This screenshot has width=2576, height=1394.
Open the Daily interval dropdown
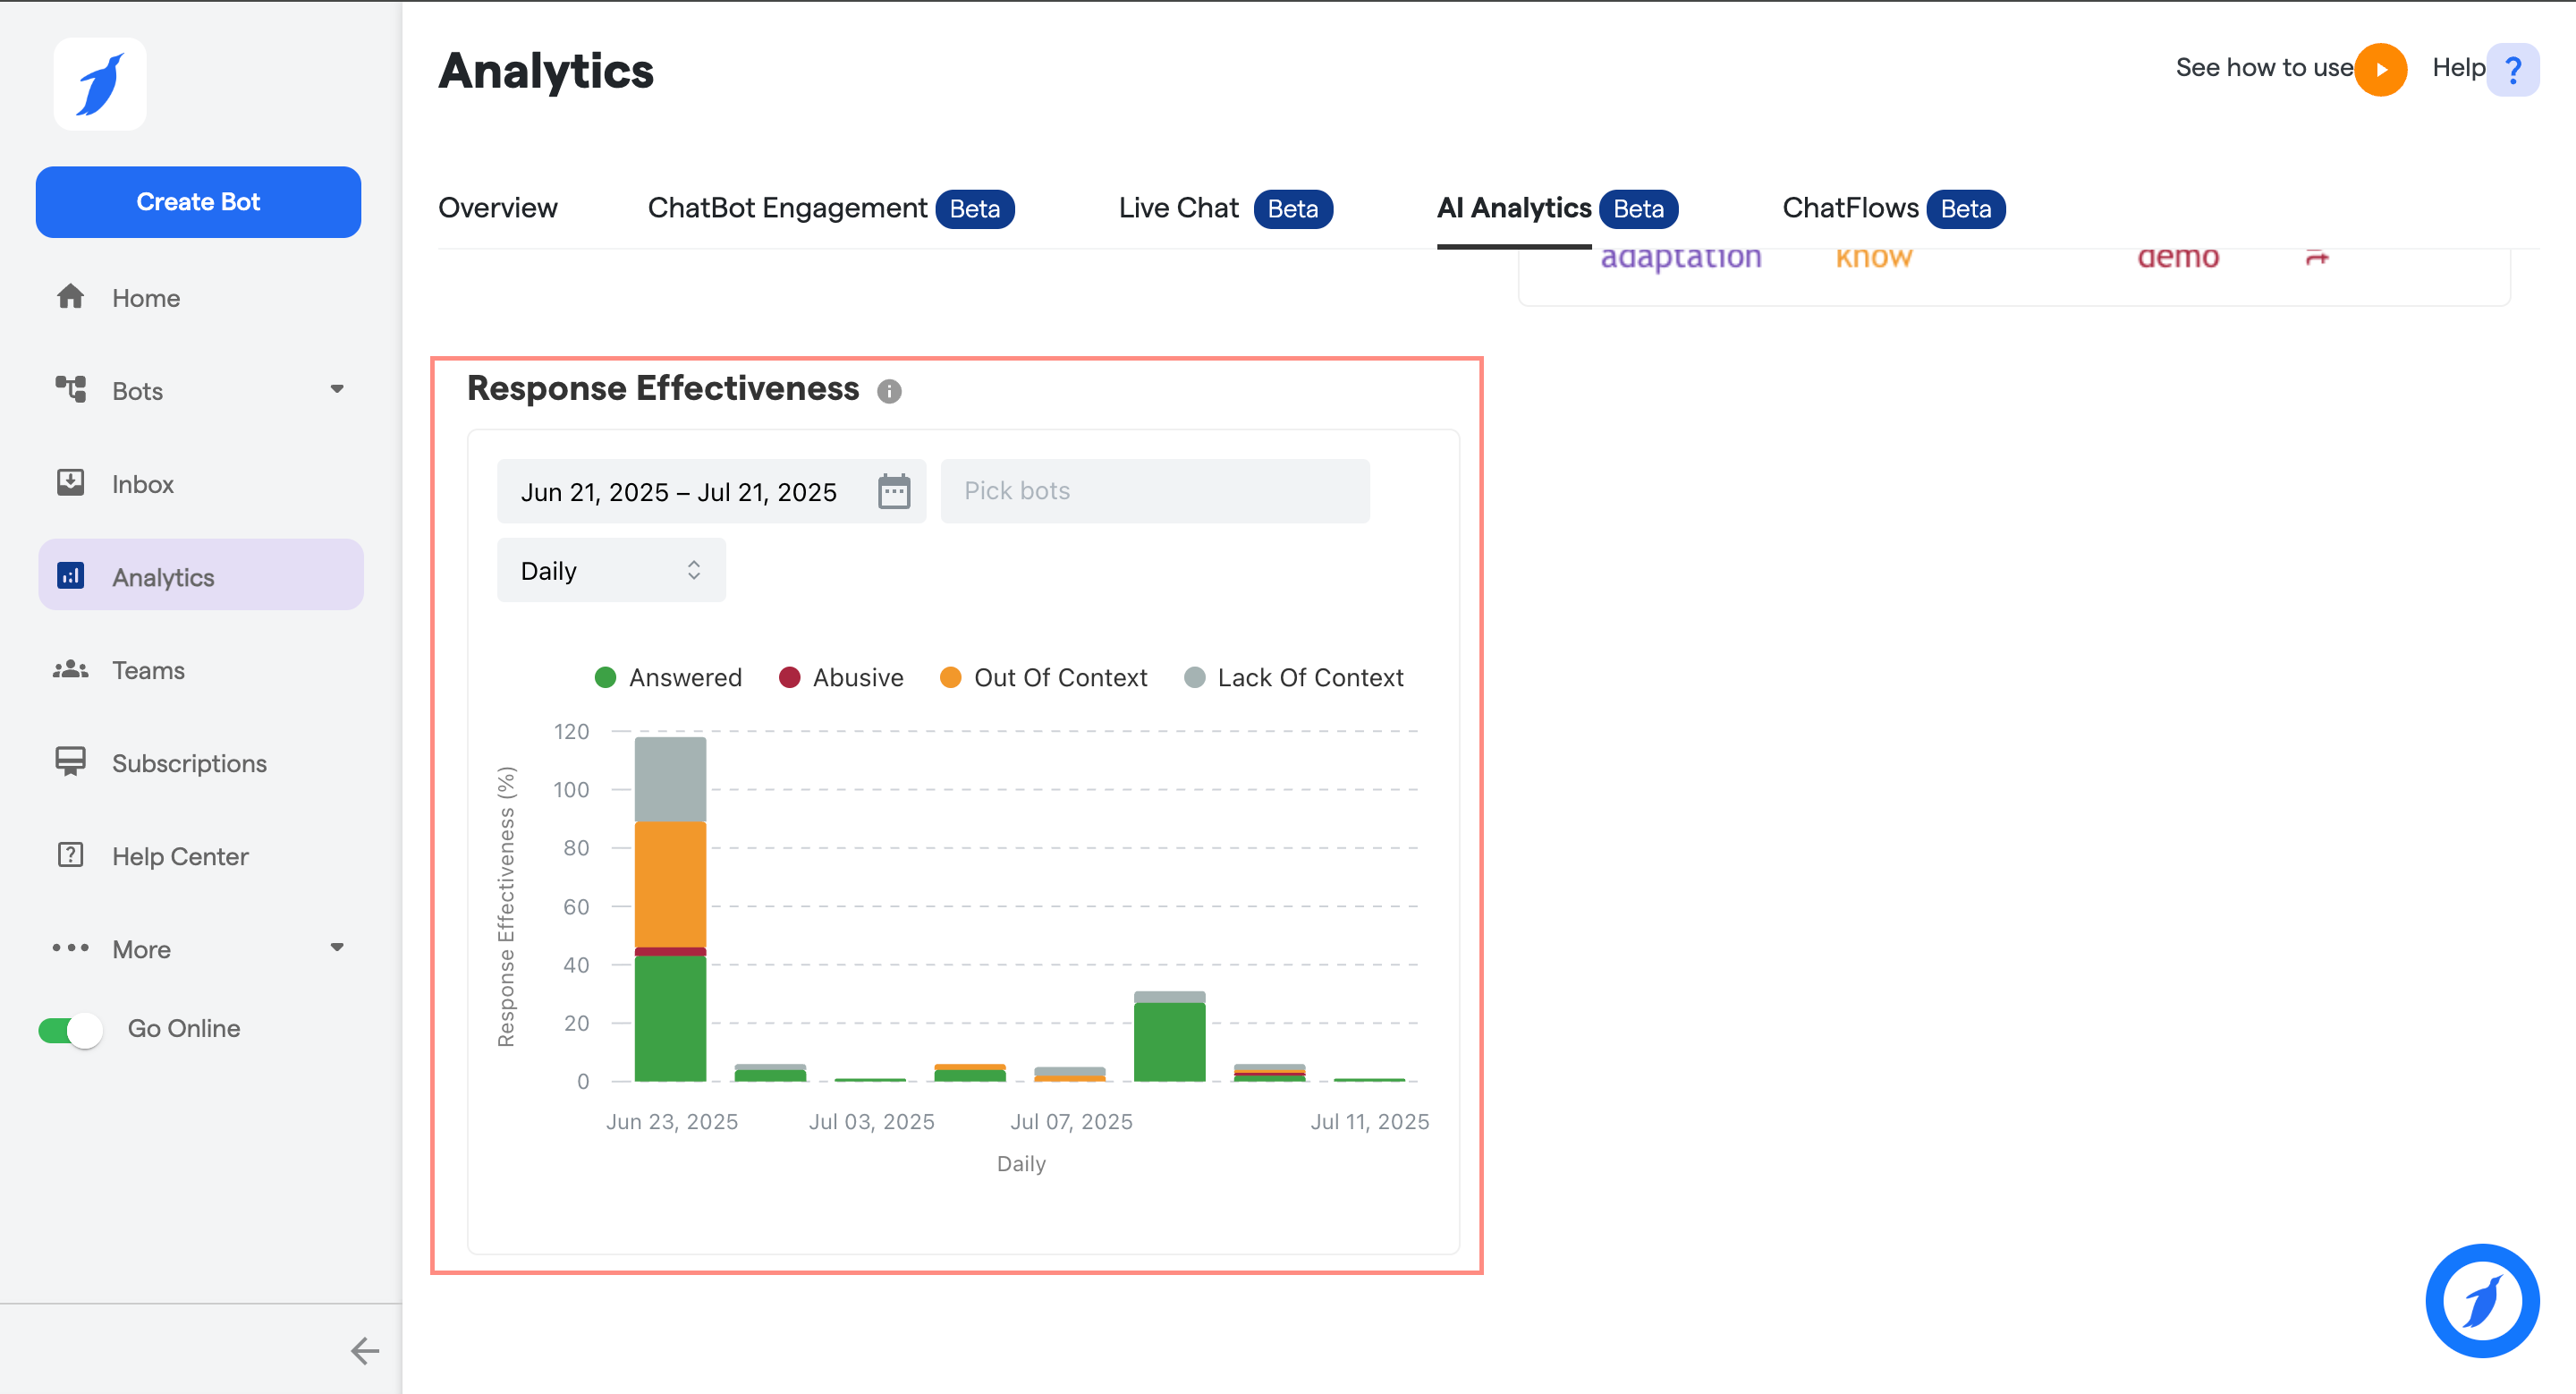click(611, 570)
